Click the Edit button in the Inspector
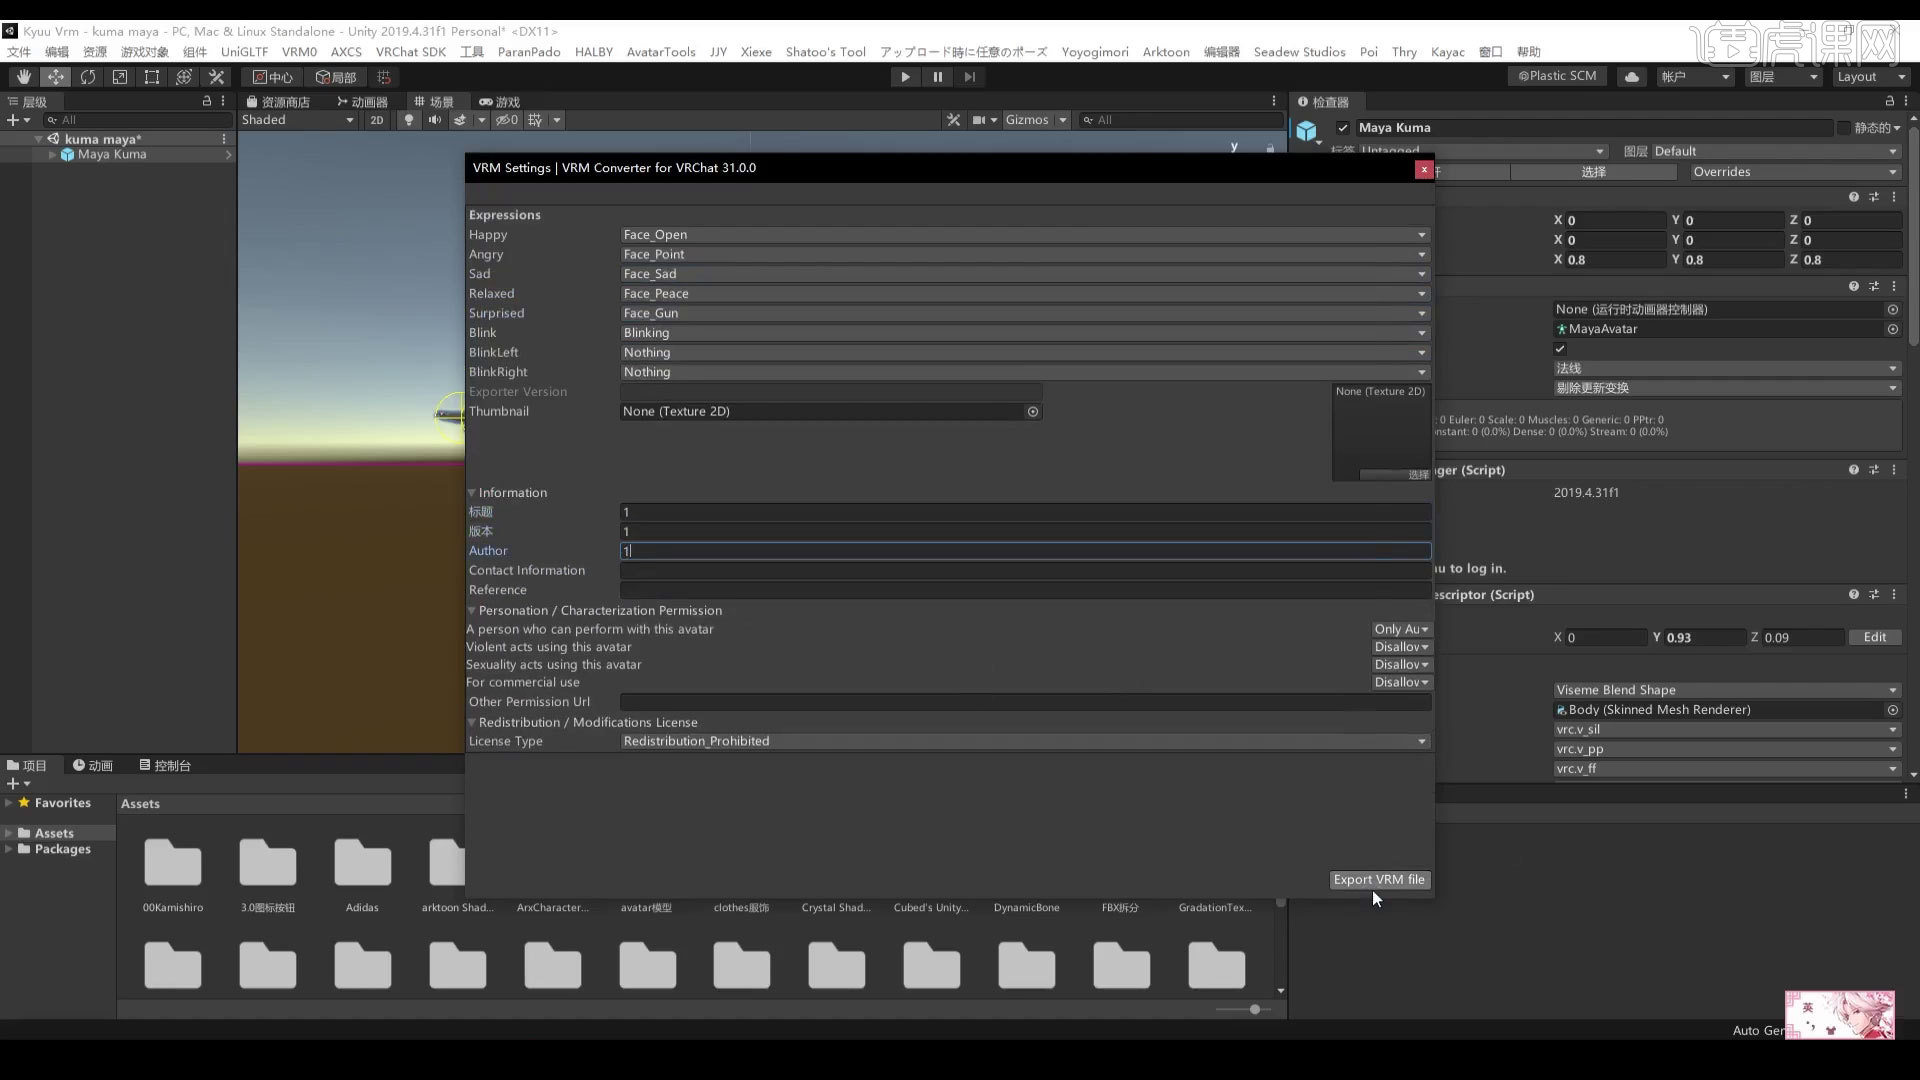This screenshot has width=1920, height=1080. (x=1875, y=637)
